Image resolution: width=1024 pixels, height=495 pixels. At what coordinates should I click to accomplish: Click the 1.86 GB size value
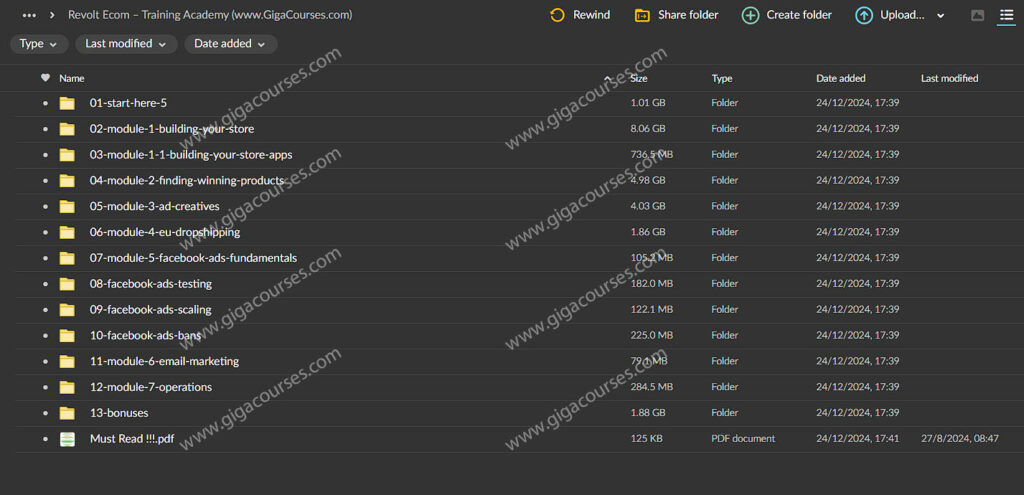(x=648, y=232)
